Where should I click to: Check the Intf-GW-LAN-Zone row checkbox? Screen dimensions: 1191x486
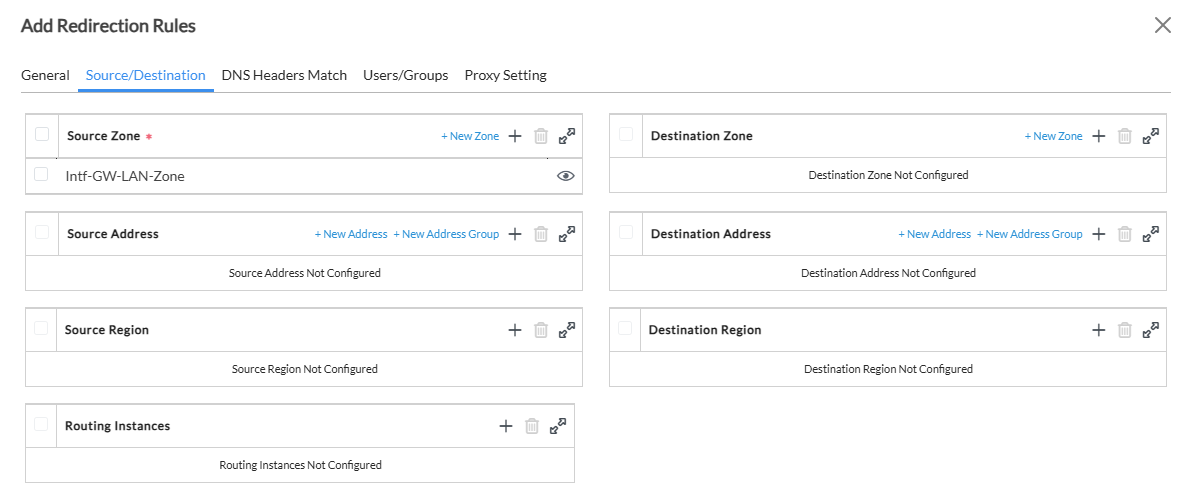point(41,175)
